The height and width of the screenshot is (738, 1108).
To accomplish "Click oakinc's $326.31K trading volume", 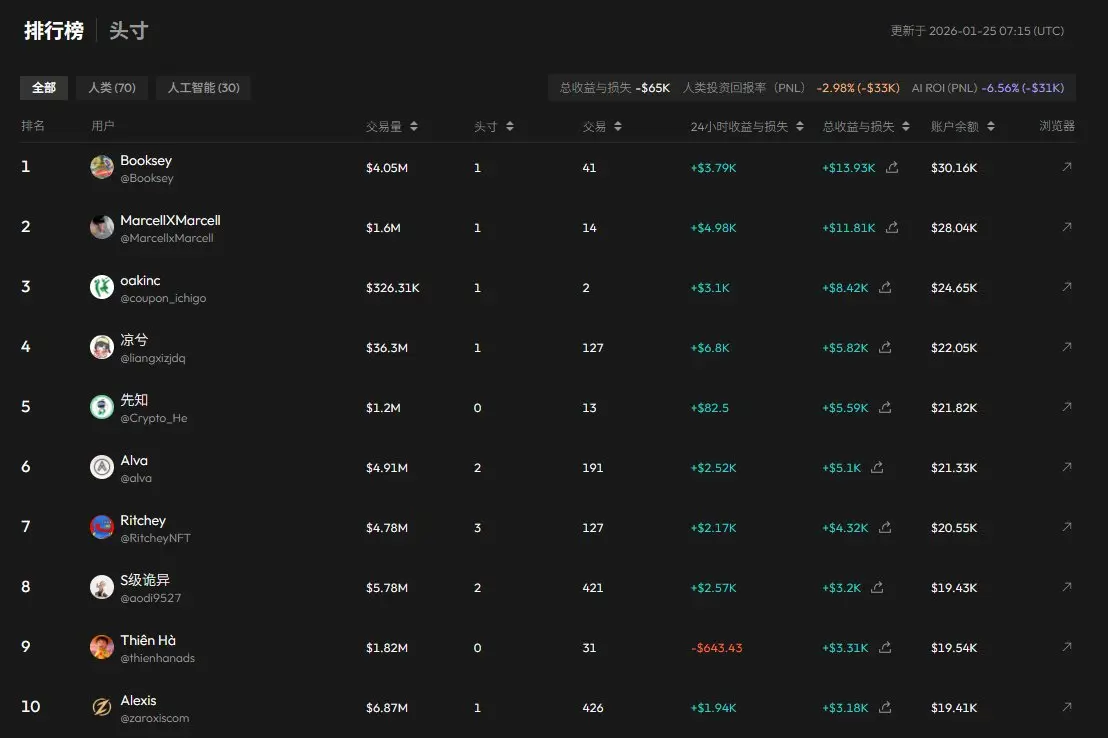I will point(393,288).
